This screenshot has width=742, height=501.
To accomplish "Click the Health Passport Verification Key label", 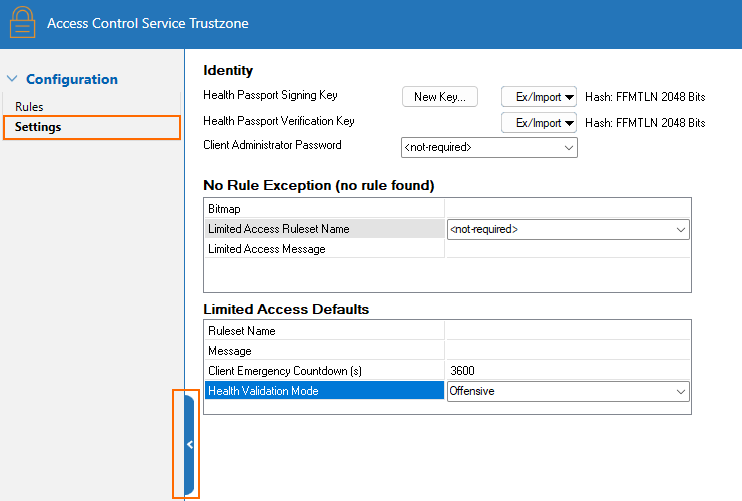I will [x=279, y=121].
